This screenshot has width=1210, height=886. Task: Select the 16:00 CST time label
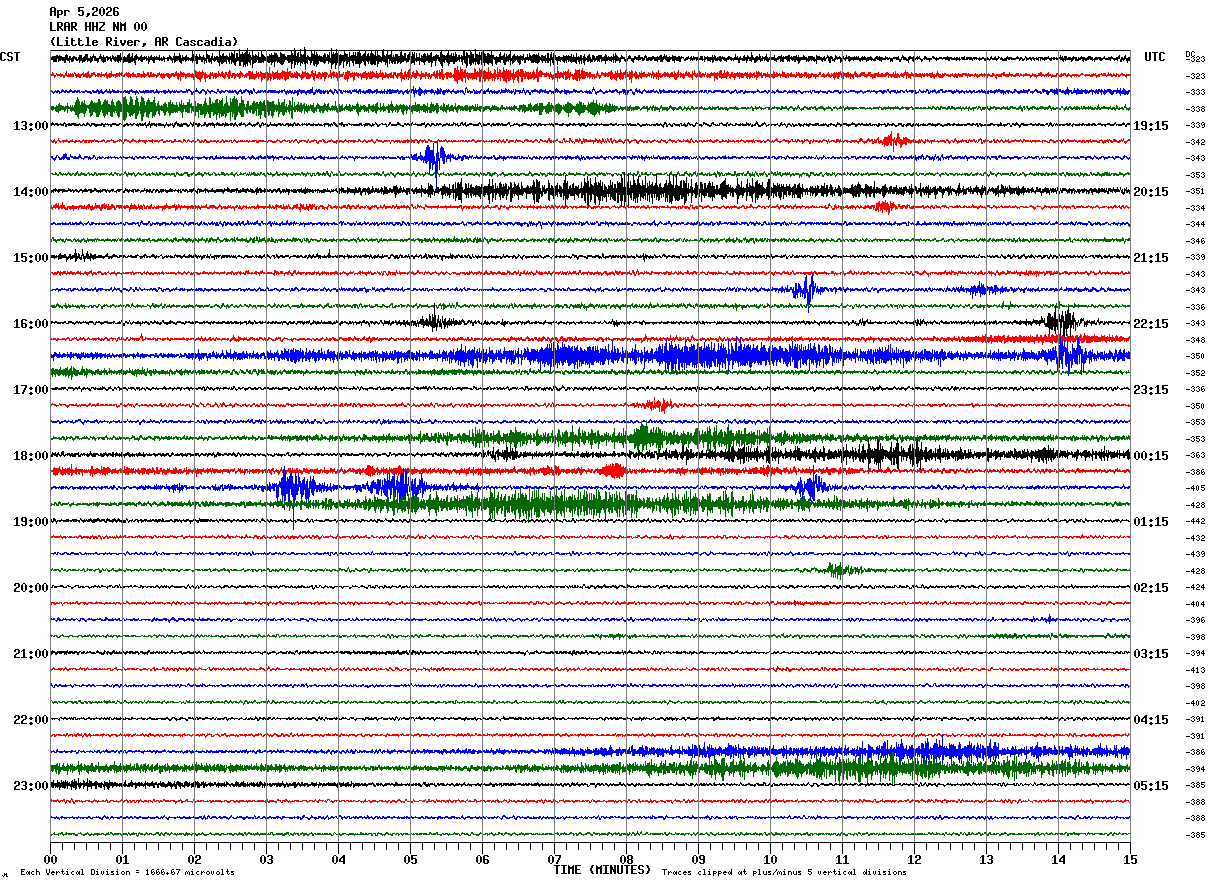31,323
